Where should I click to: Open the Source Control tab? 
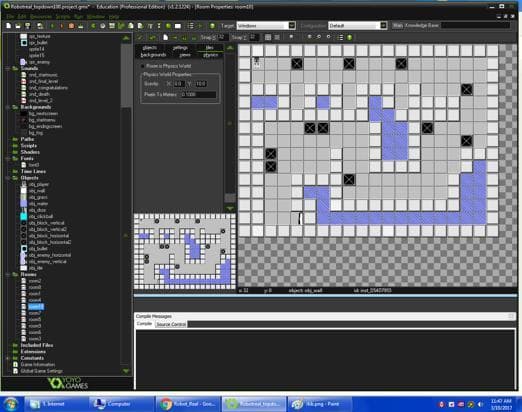click(x=171, y=324)
